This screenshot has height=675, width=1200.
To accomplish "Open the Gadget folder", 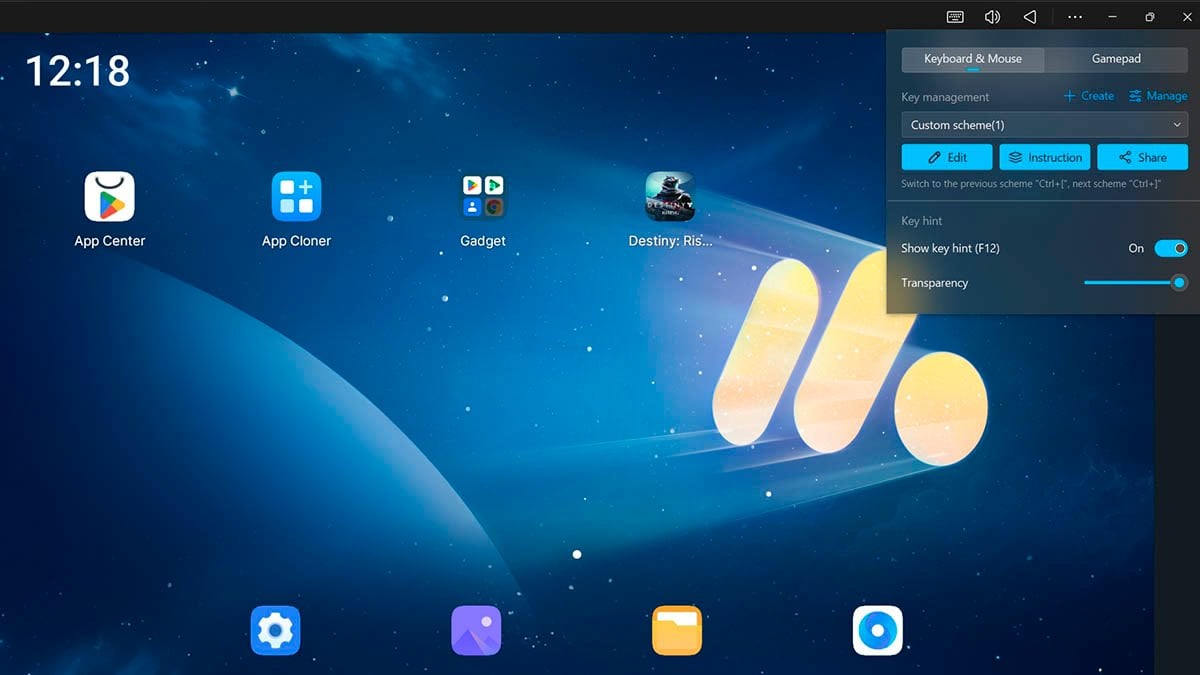I will (x=483, y=196).
